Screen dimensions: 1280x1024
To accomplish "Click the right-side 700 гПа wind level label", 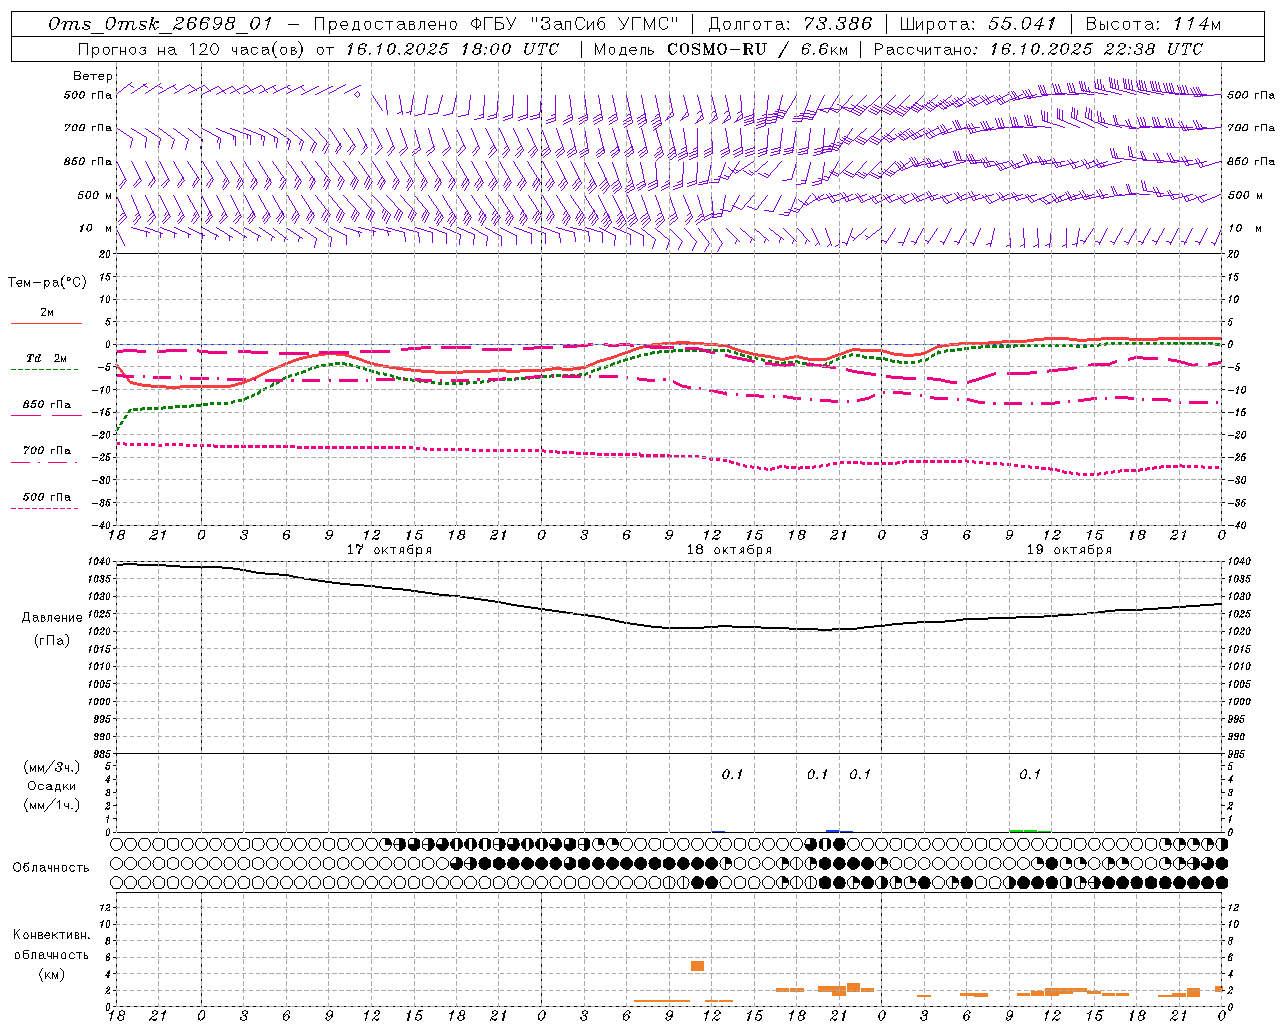I will tap(1251, 128).
